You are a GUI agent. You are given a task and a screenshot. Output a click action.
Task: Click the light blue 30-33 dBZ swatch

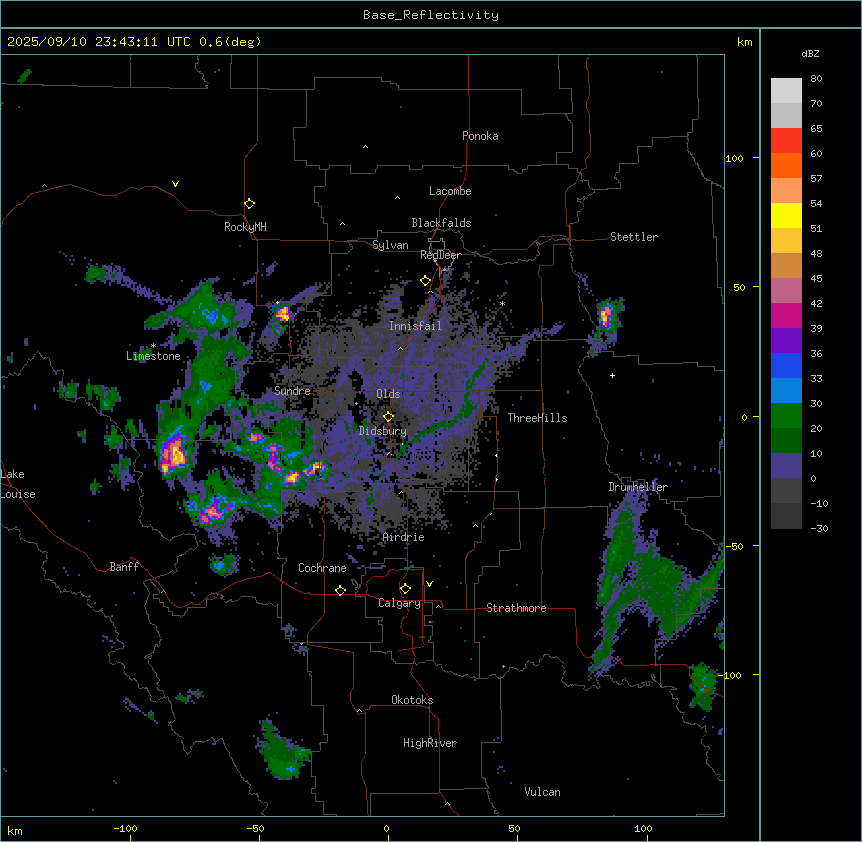point(786,391)
